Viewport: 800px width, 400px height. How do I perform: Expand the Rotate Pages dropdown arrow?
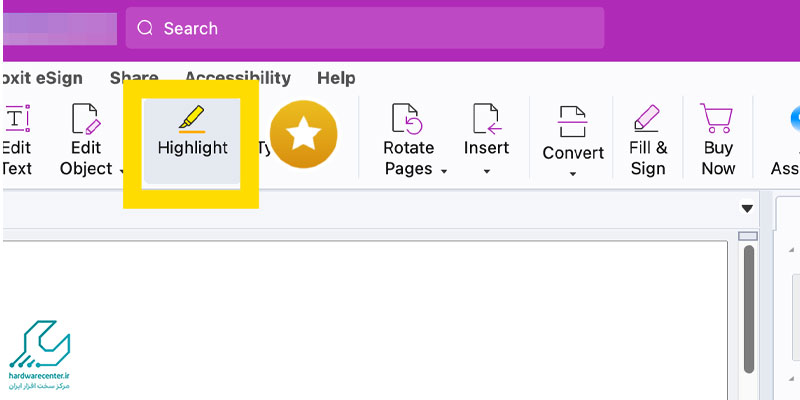444,171
